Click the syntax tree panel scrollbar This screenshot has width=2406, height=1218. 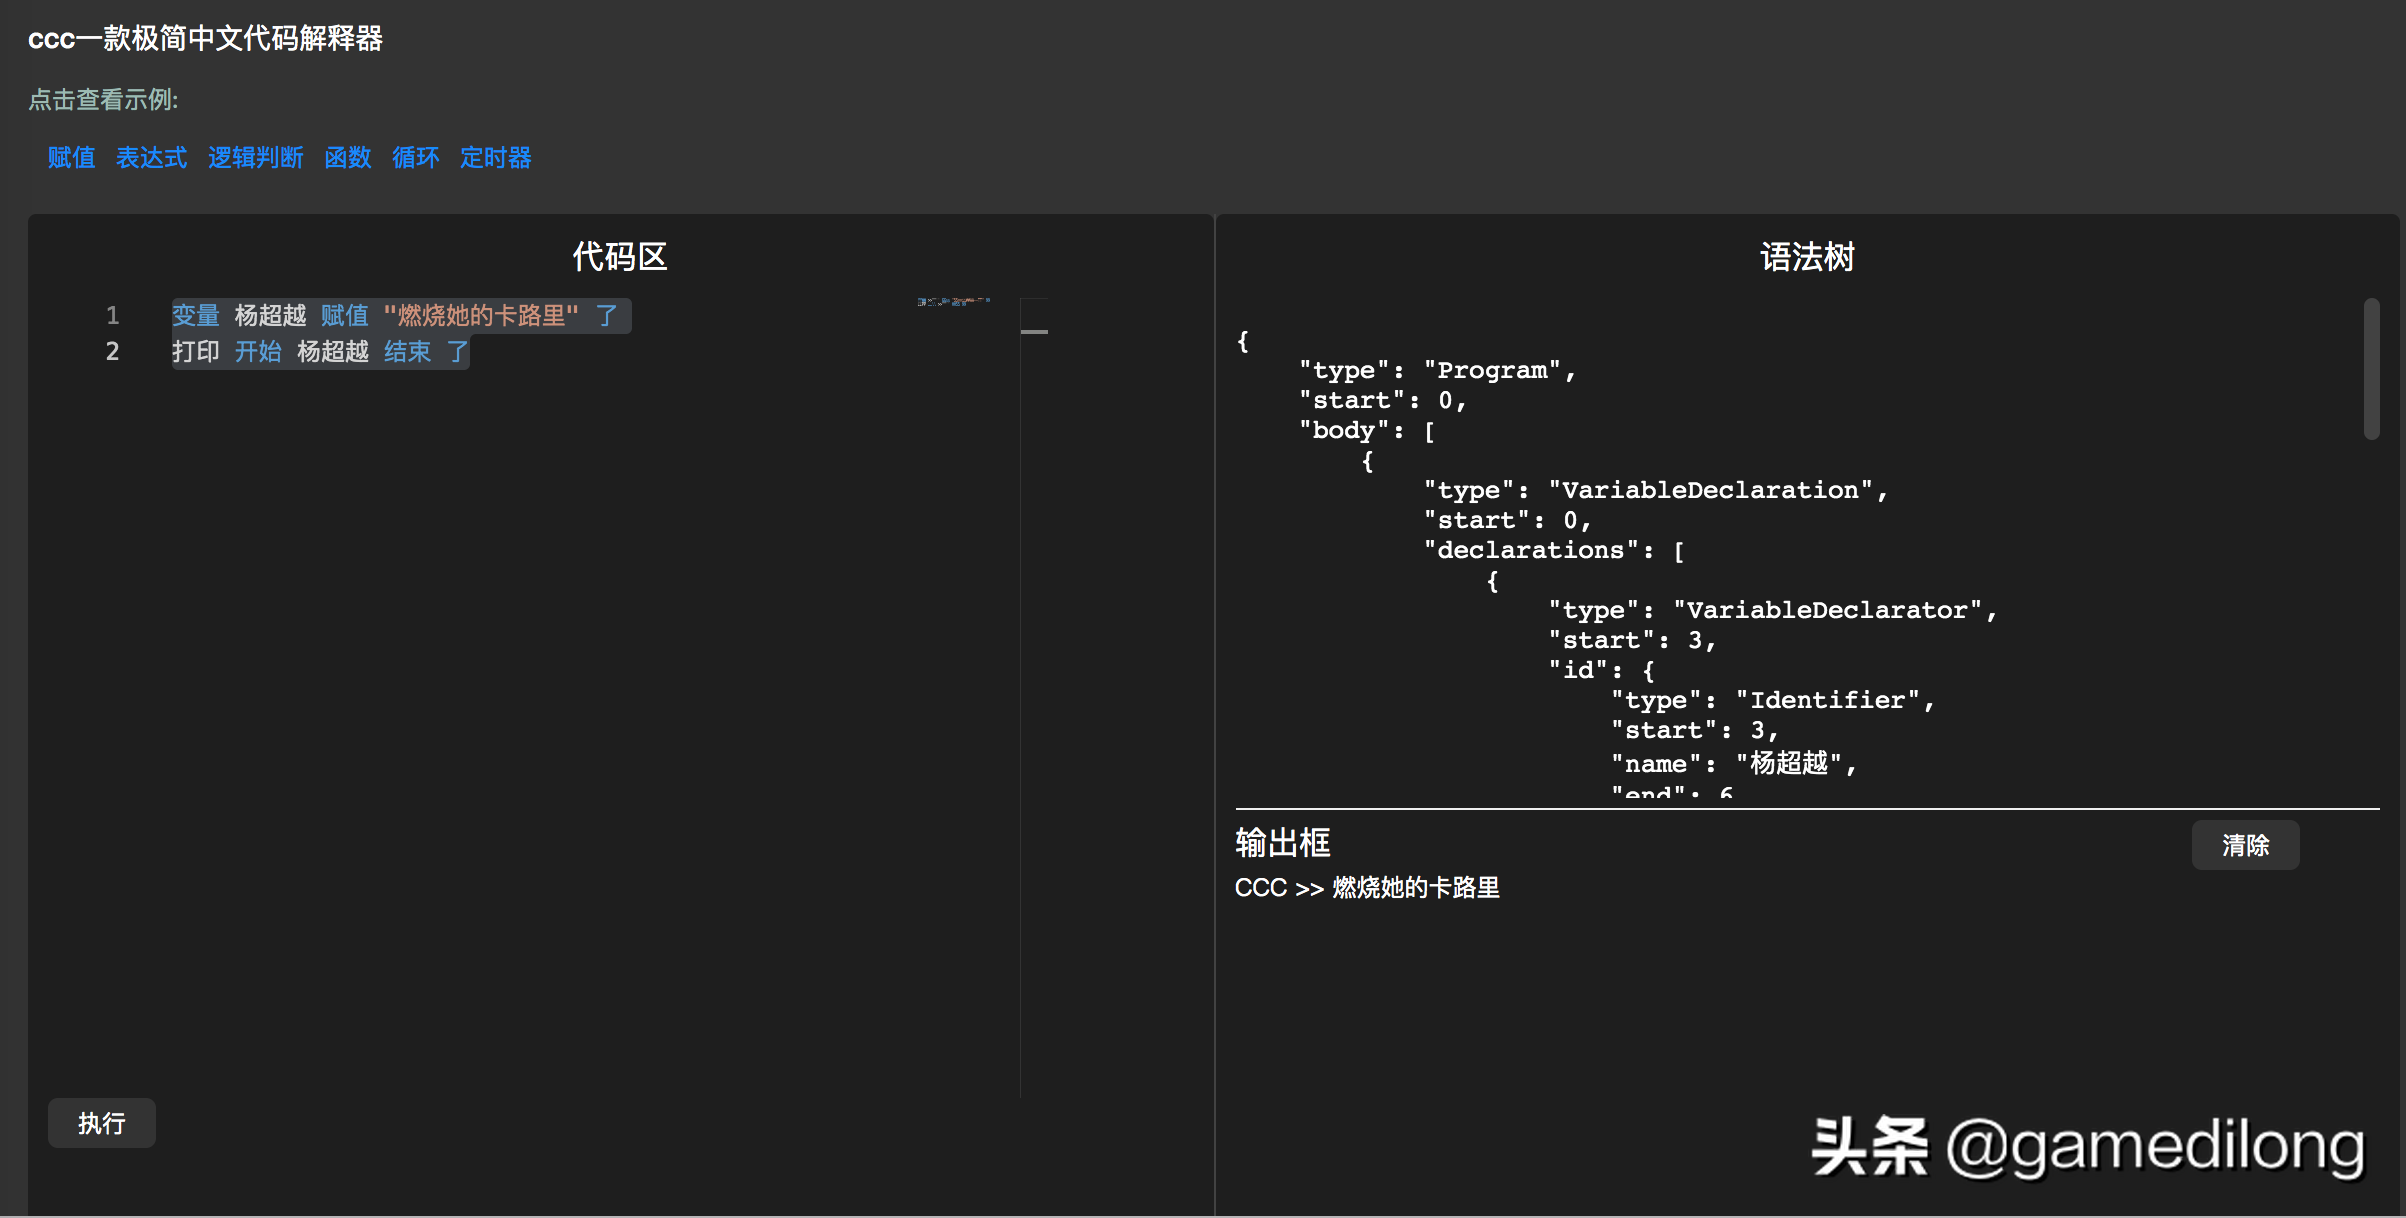pyautogui.click(x=2371, y=369)
